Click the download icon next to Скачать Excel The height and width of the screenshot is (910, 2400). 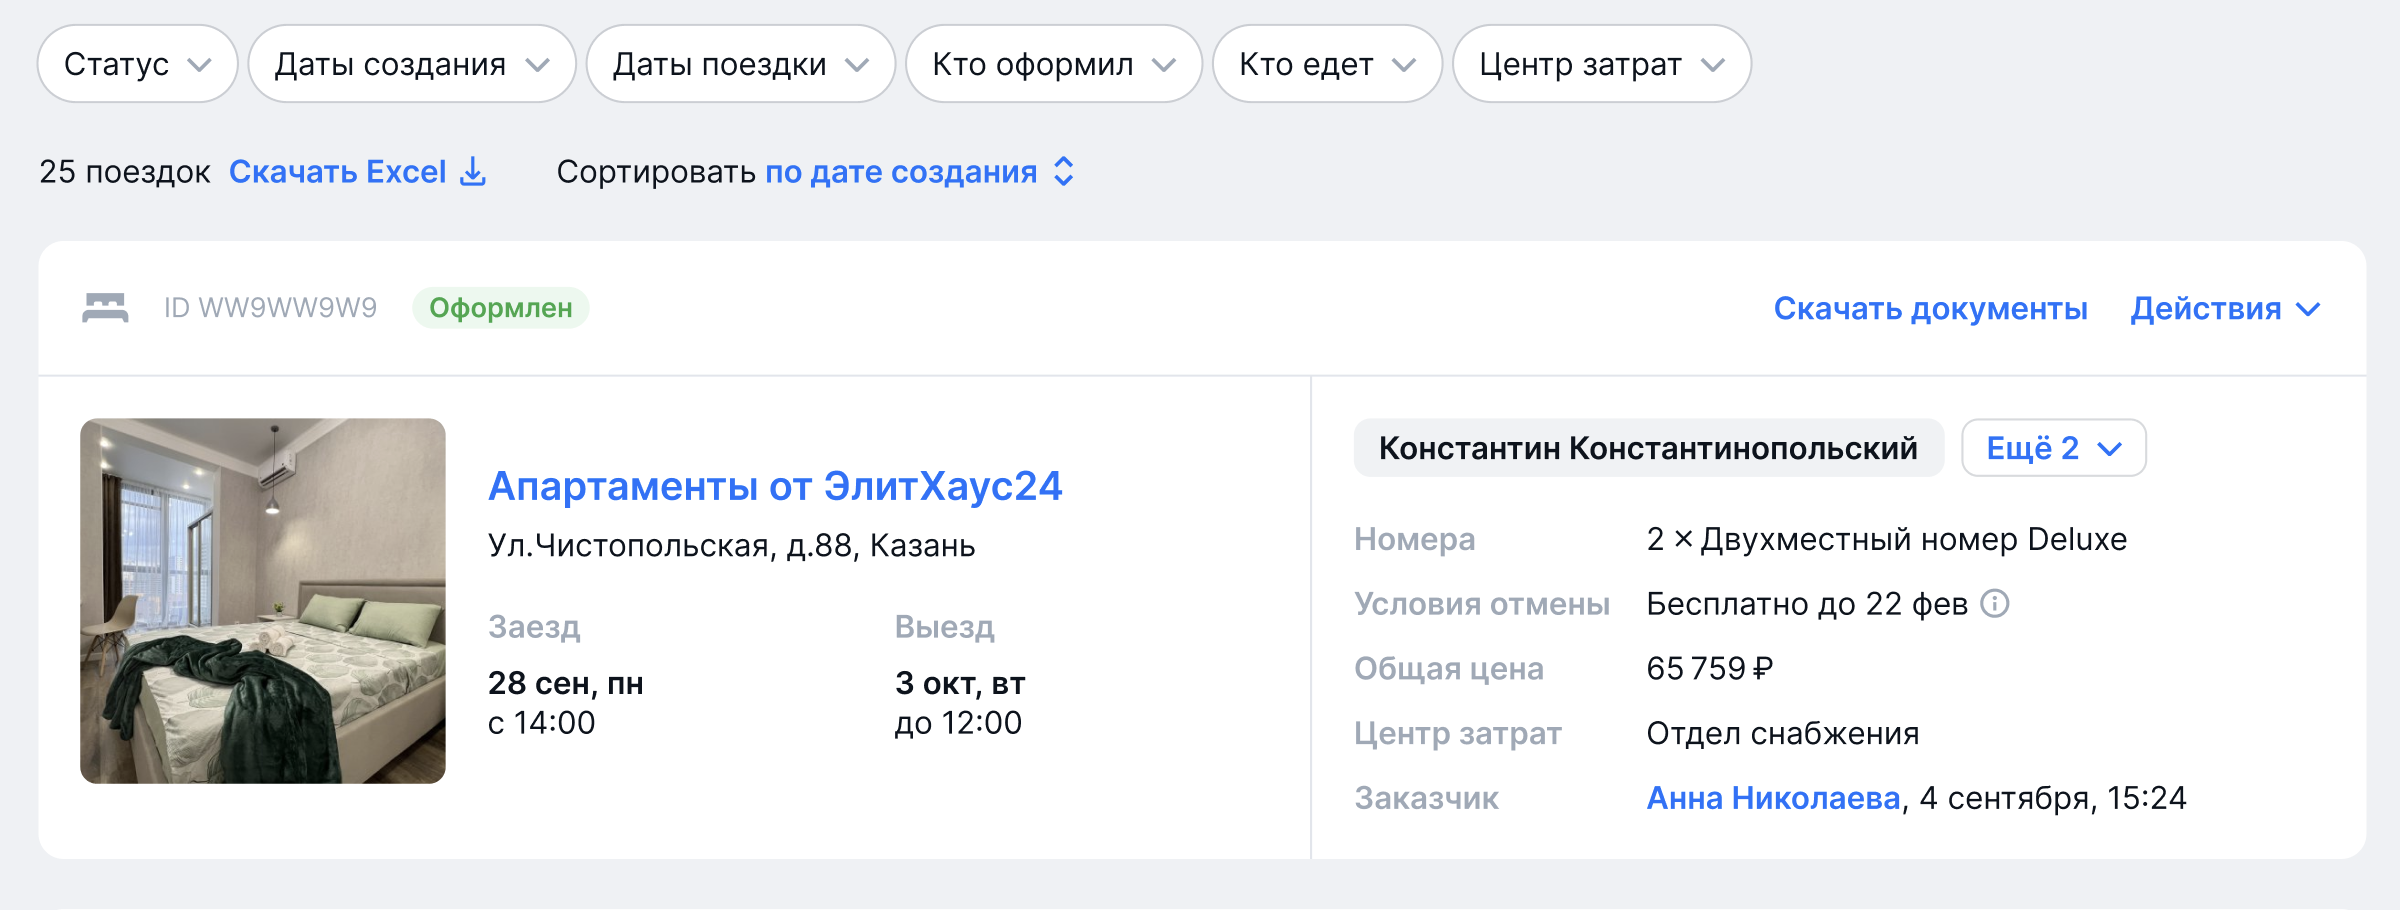click(x=473, y=172)
